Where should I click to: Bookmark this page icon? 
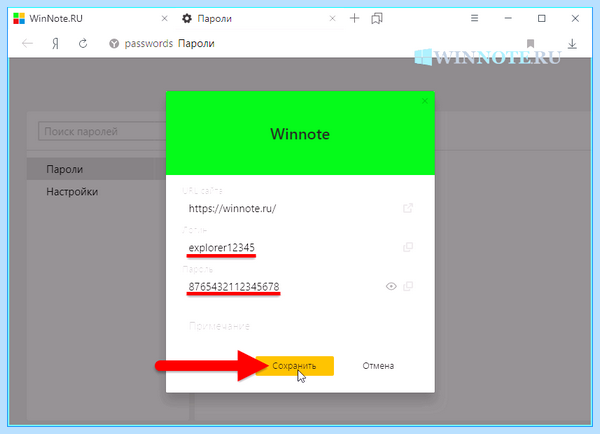click(x=530, y=44)
